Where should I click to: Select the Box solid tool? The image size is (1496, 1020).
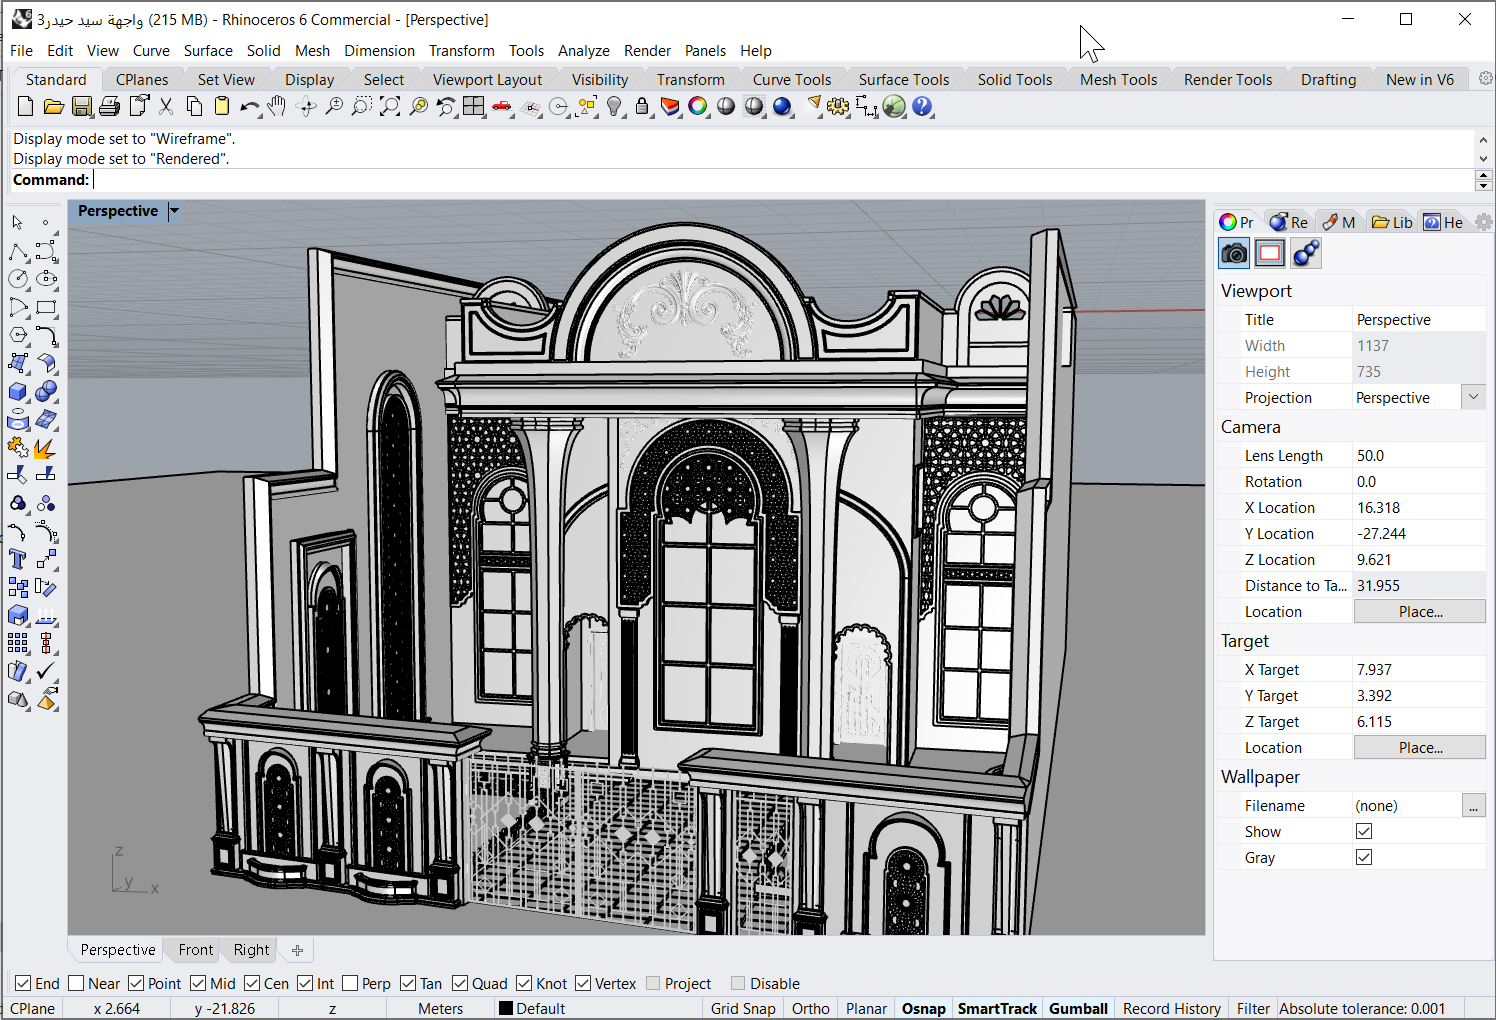pos(18,392)
